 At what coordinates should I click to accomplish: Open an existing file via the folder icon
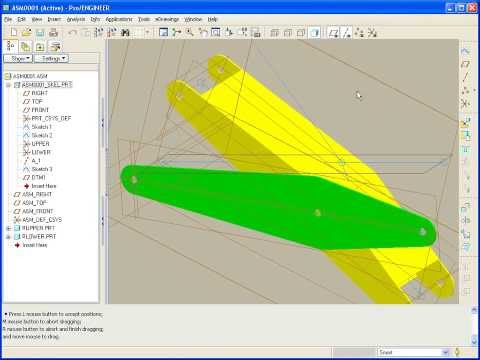pyautogui.click(x=26, y=32)
